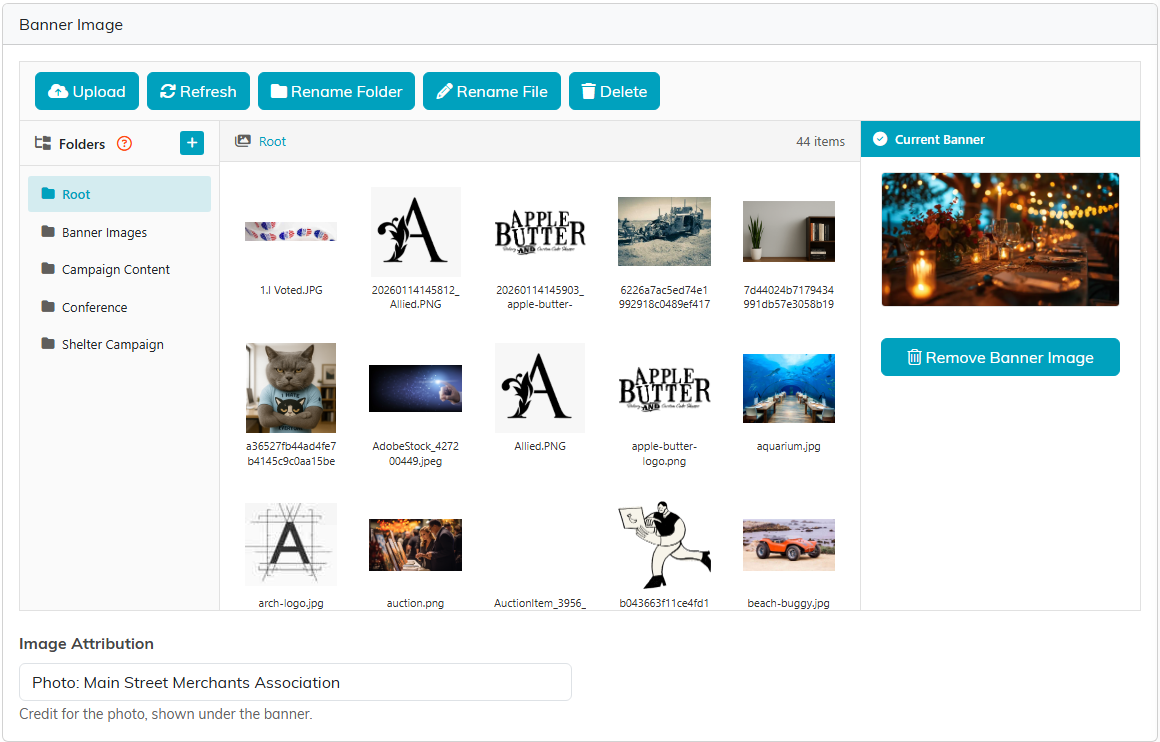Select the Root folder in tree
Screen dimensions: 1160x742
tap(119, 194)
